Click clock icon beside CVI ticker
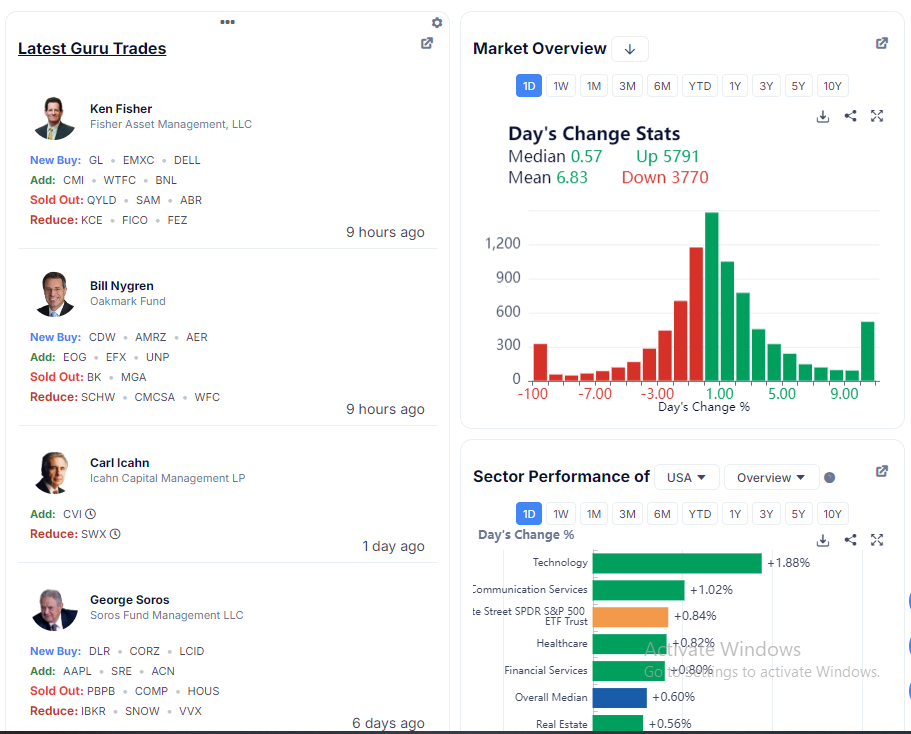The image size is (911, 734). (91, 514)
